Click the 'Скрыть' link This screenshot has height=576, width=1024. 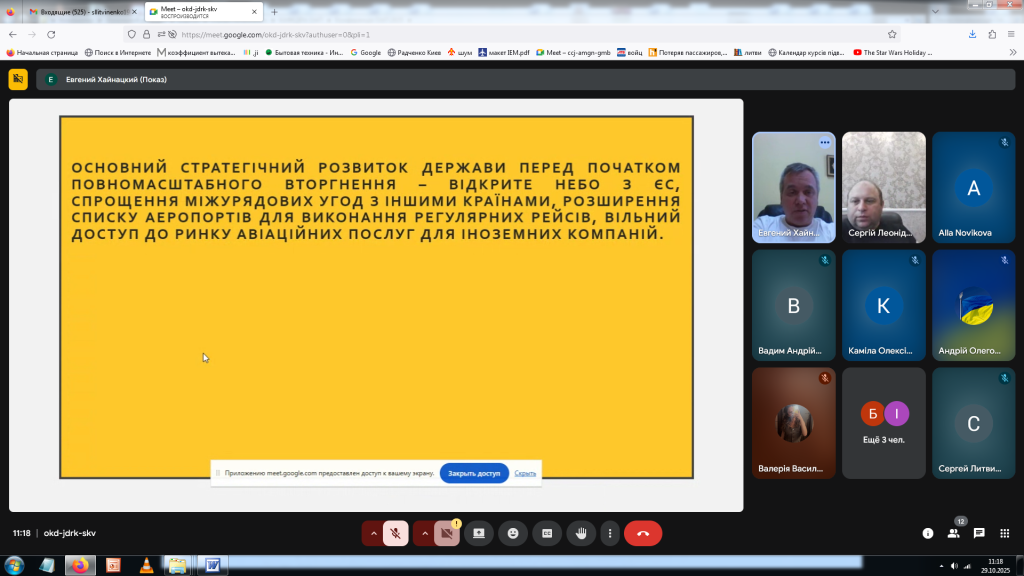pos(525,473)
